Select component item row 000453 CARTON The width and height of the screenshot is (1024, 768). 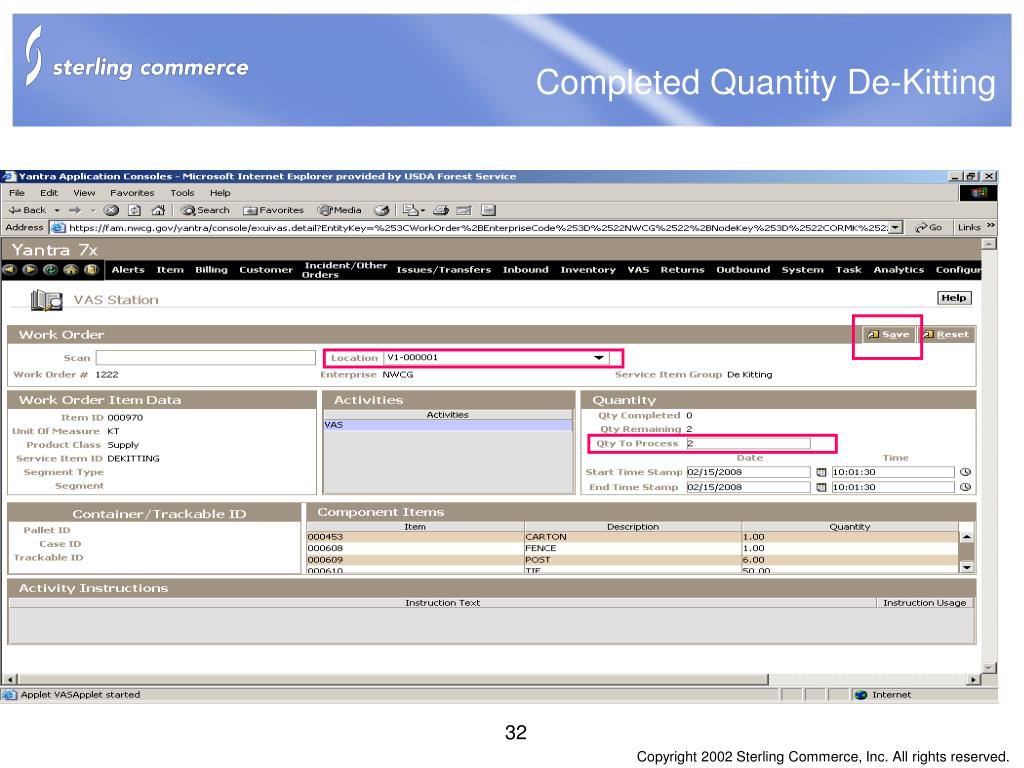(x=632, y=537)
